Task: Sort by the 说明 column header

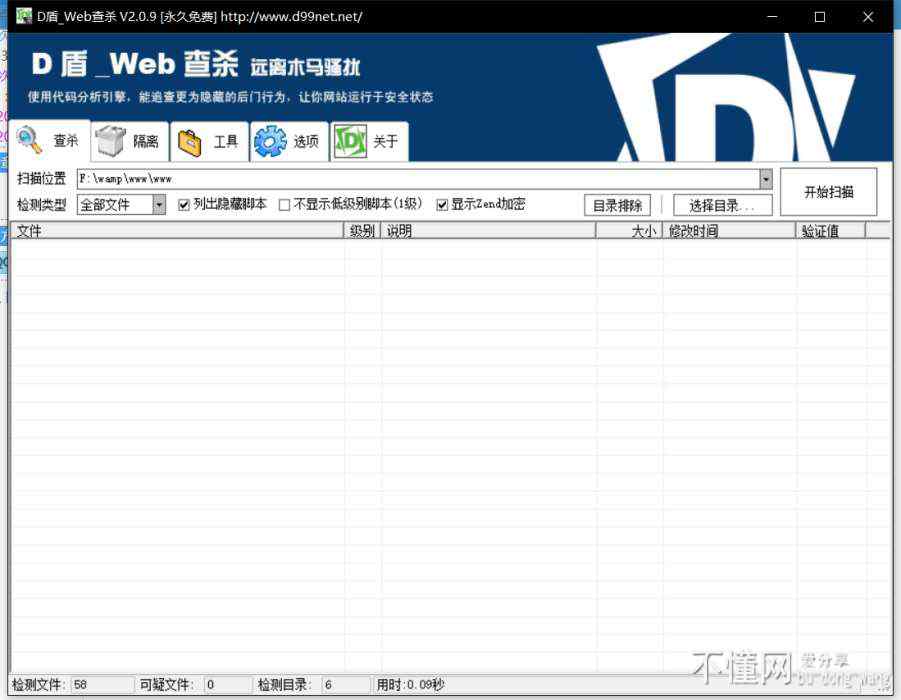Action: pyautogui.click(x=488, y=231)
